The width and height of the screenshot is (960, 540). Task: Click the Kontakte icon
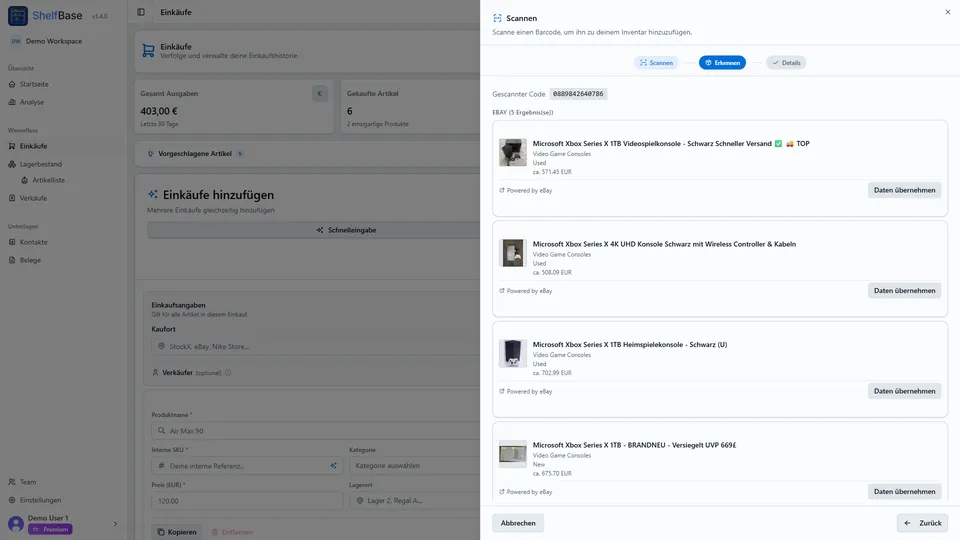pyautogui.click(x=12, y=242)
